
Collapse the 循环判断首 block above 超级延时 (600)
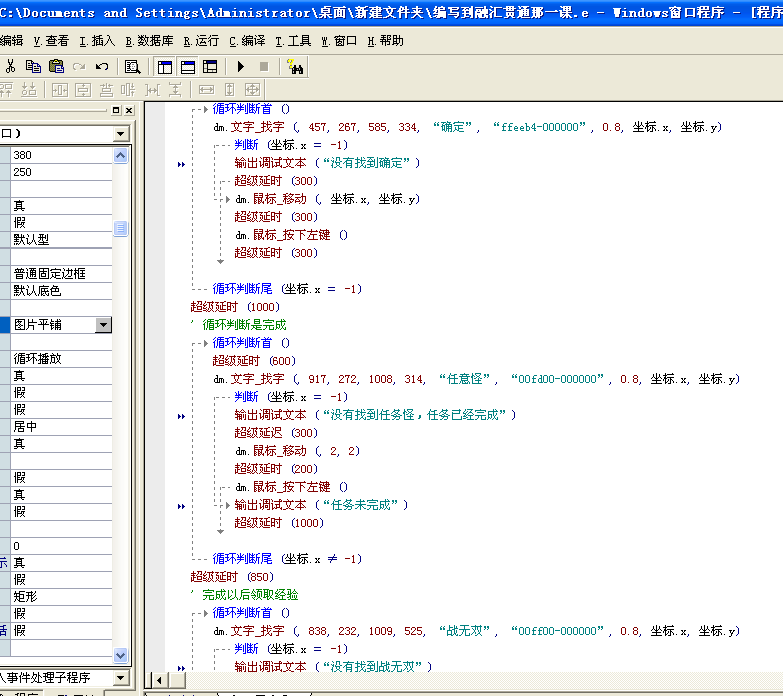coord(206,343)
